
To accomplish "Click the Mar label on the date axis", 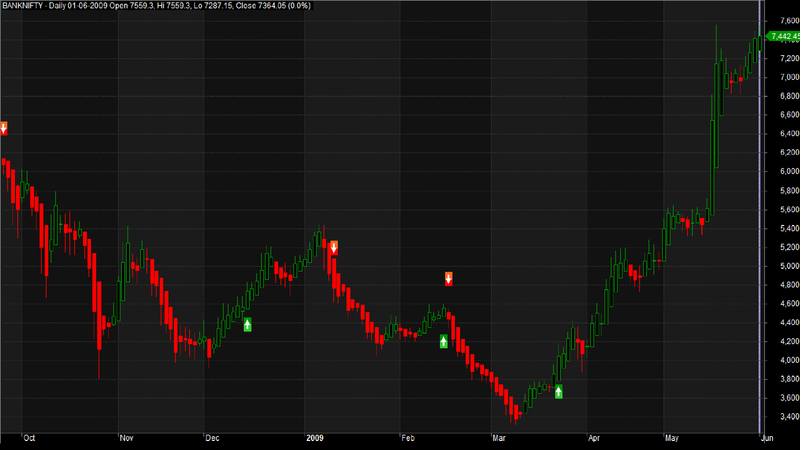I will point(499,438).
